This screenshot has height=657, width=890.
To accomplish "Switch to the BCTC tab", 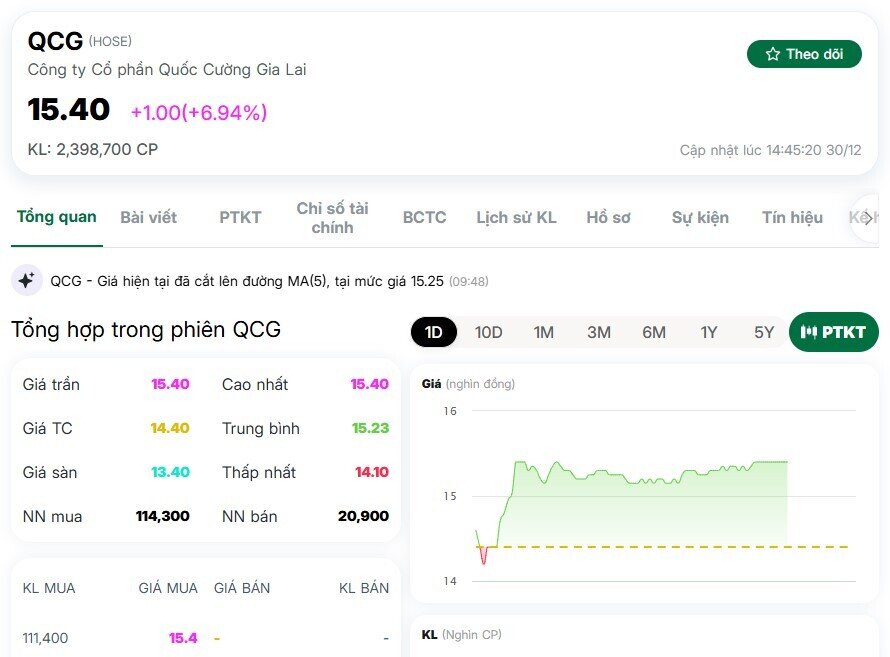I will [x=424, y=217].
